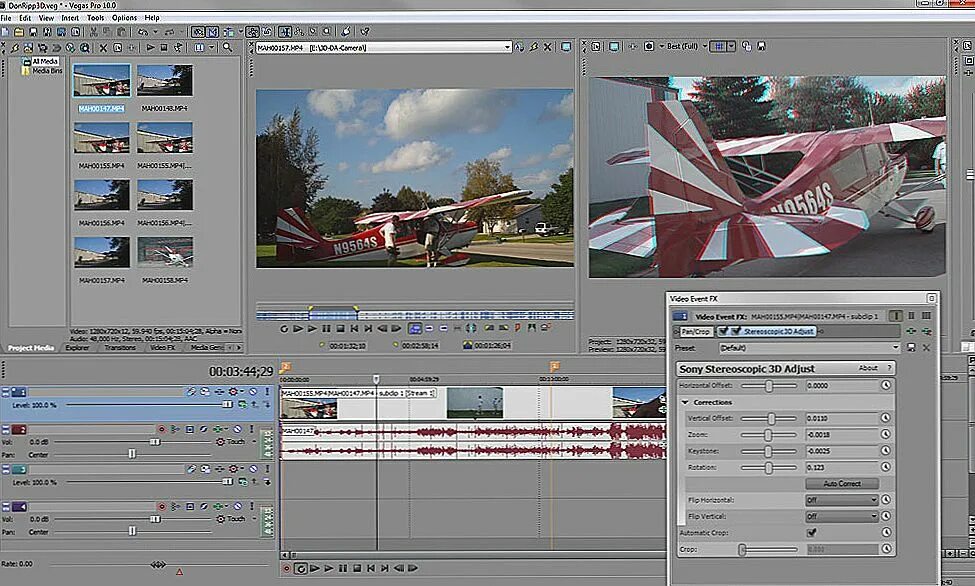The image size is (975, 586).
Task: Open the Insert menu
Action: pos(70,17)
